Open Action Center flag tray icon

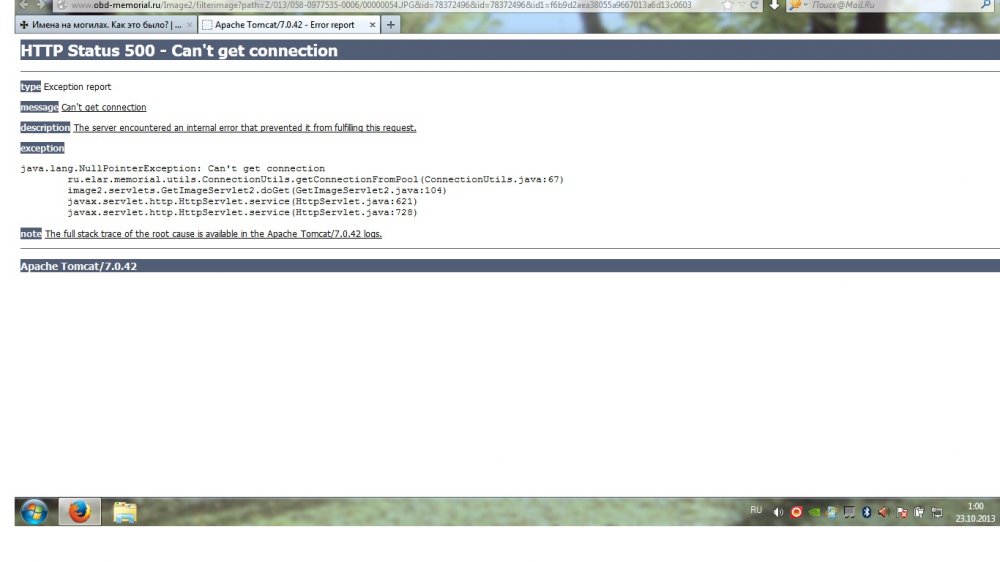point(902,512)
